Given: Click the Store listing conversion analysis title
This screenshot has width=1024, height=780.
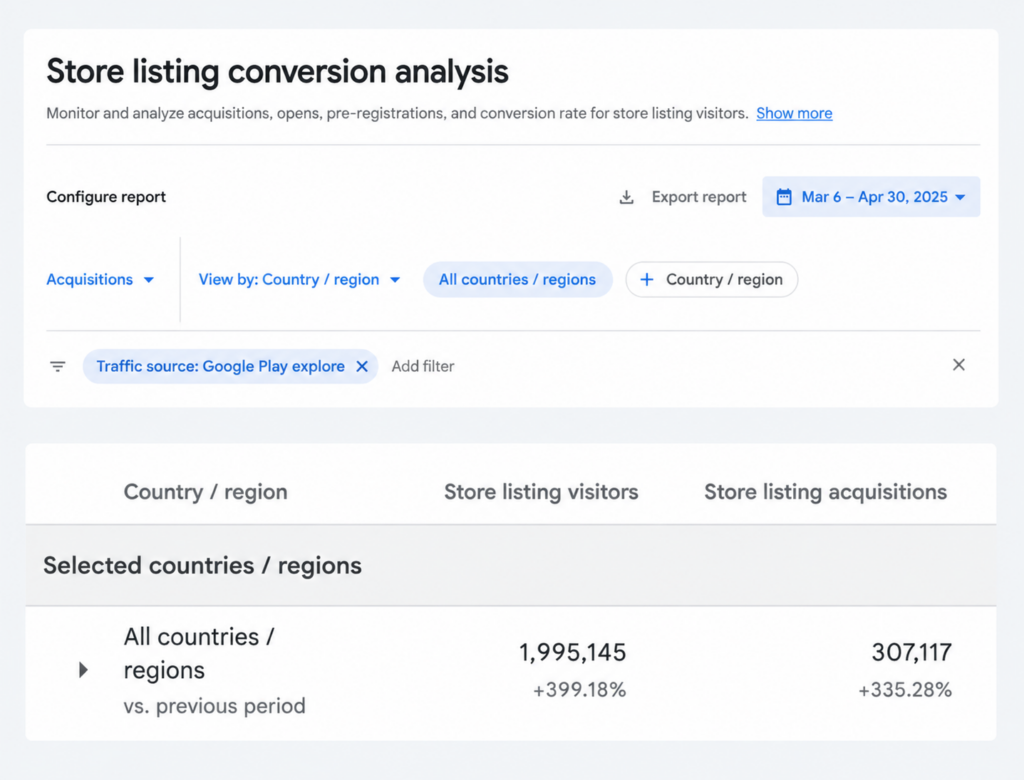Looking at the screenshot, I should pos(277,71).
